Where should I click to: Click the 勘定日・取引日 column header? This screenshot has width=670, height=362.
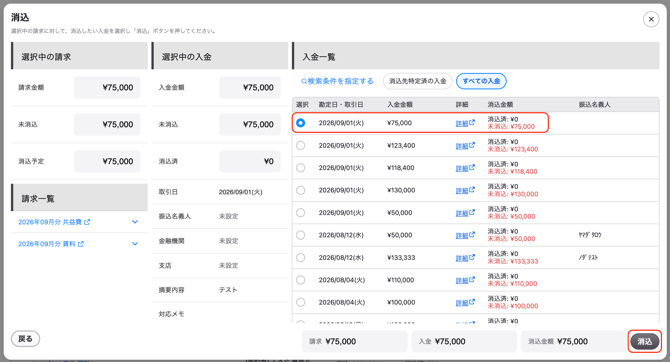[341, 104]
